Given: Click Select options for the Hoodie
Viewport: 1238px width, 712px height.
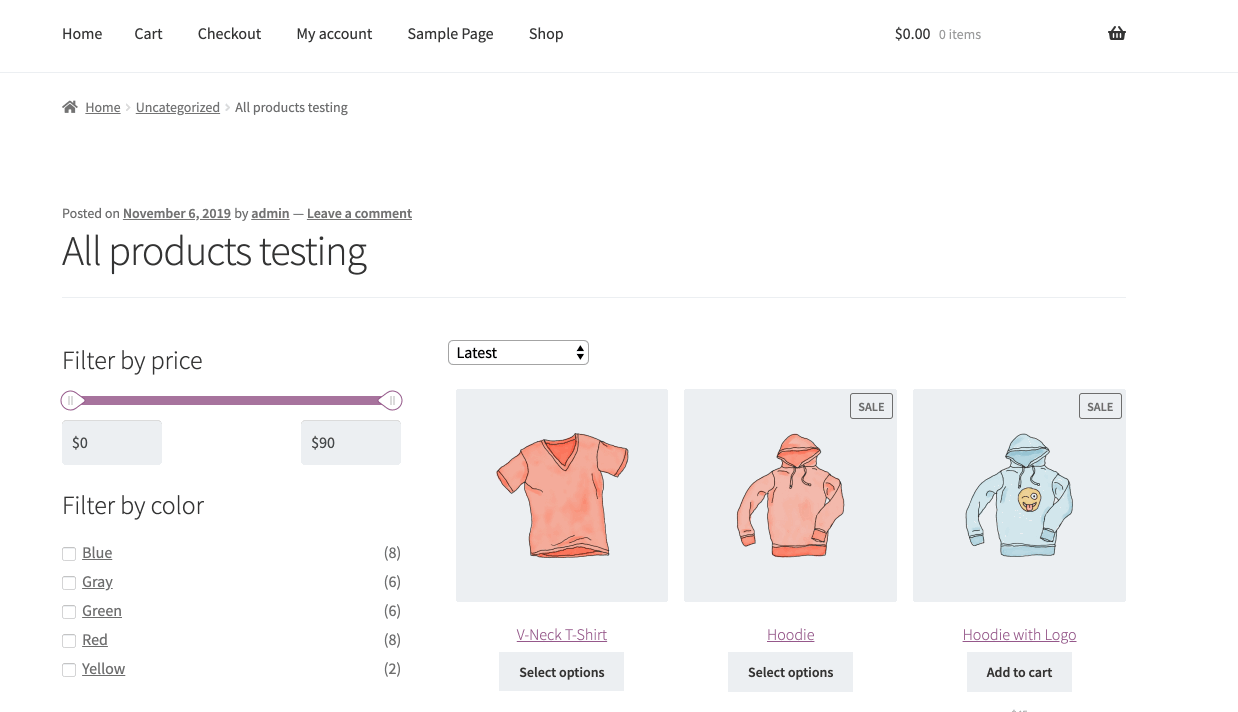Looking at the screenshot, I should [x=790, y=671].
